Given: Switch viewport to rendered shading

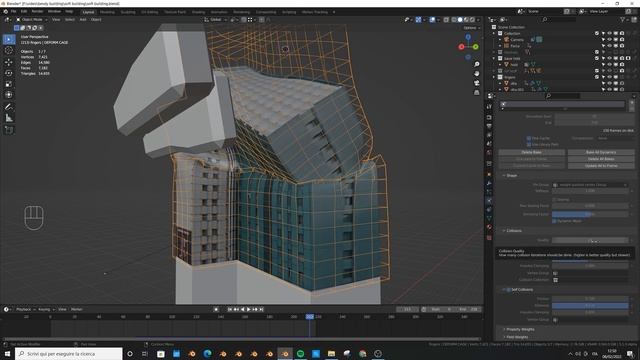Looking at the screenshot, I should point(472,20).
